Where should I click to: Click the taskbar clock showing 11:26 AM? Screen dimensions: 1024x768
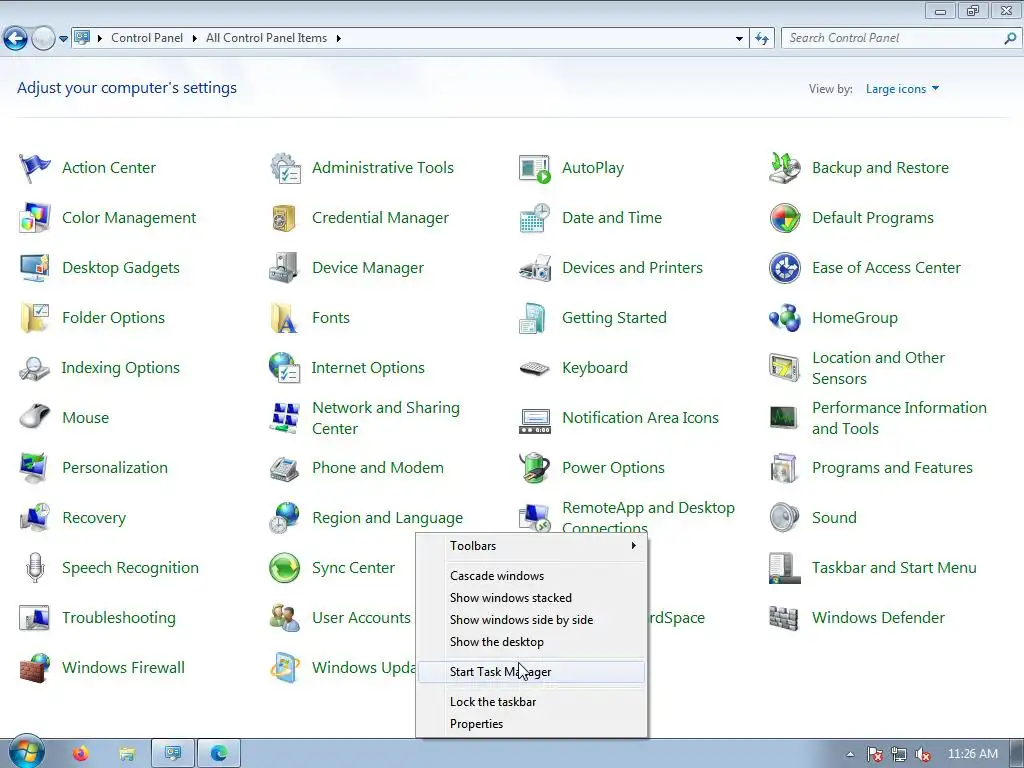click(972, 754)
